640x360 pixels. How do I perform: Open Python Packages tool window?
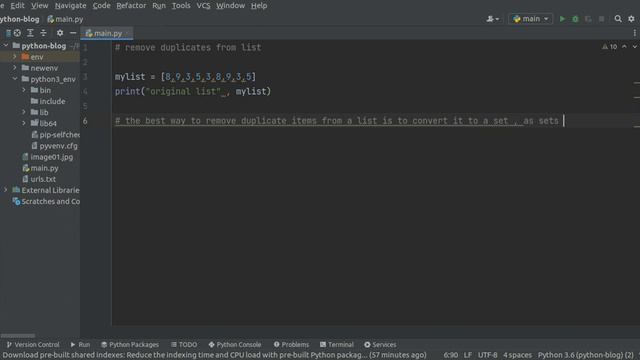point(130,344)
